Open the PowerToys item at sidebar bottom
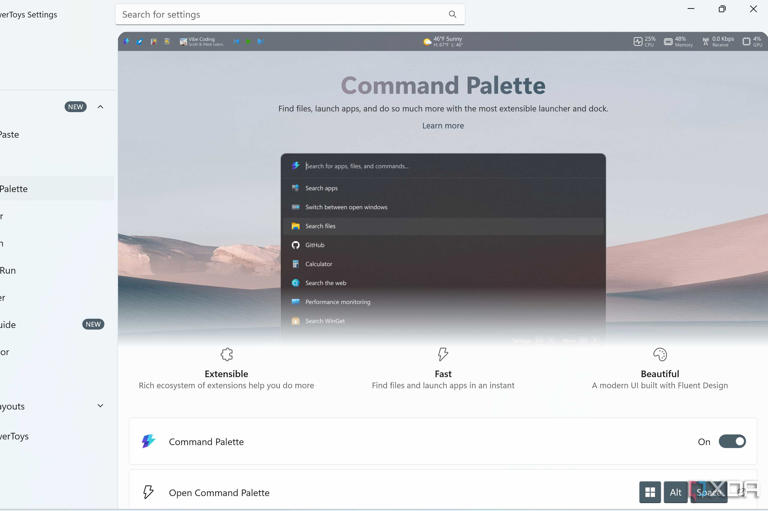Image resolution: width=768 pixels, height=511 pixels. coord(14,436)
